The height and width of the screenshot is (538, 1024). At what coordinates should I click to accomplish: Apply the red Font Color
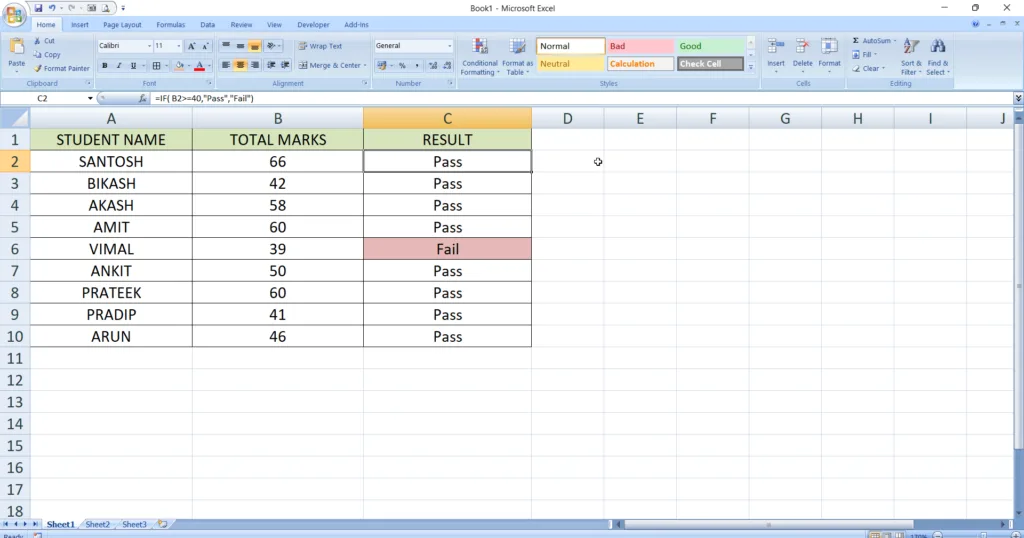point(200,65)
